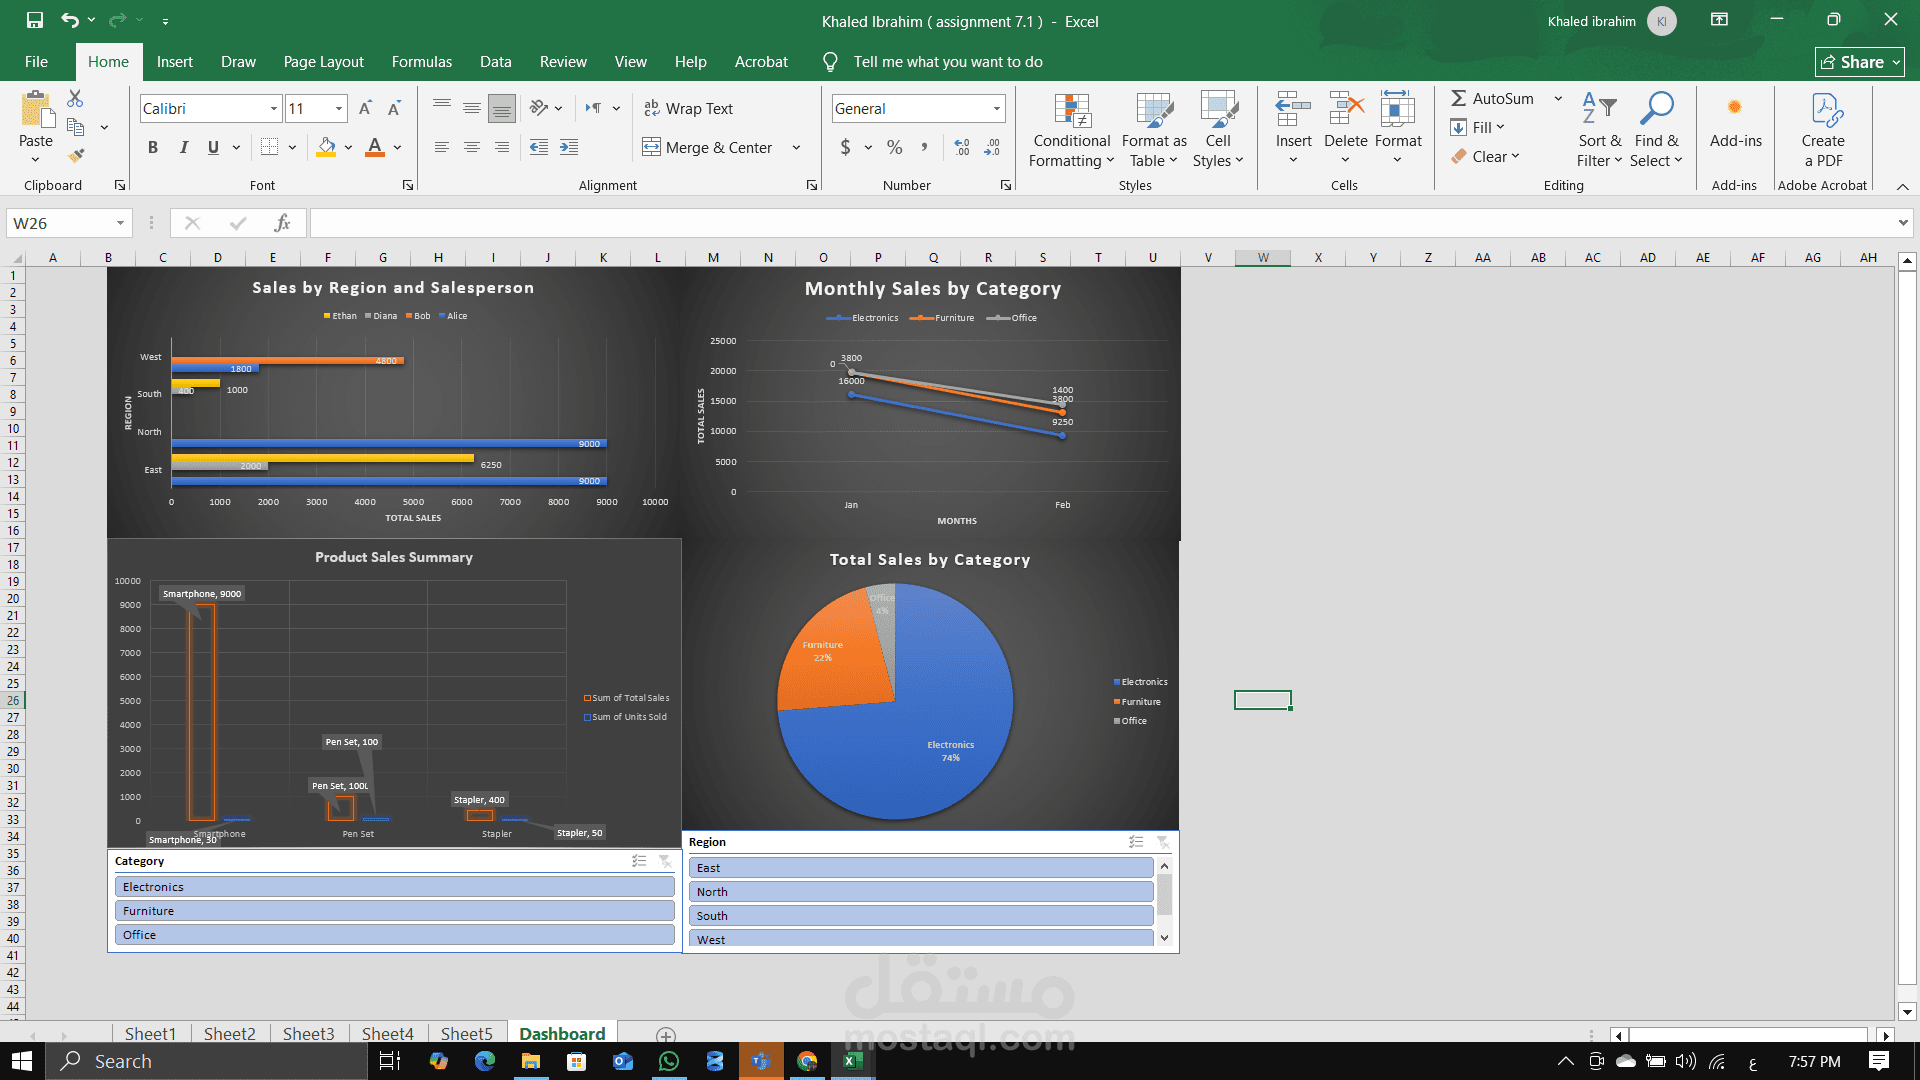
Task: Open the Name Box dropdown
Action: click(120, 223)
